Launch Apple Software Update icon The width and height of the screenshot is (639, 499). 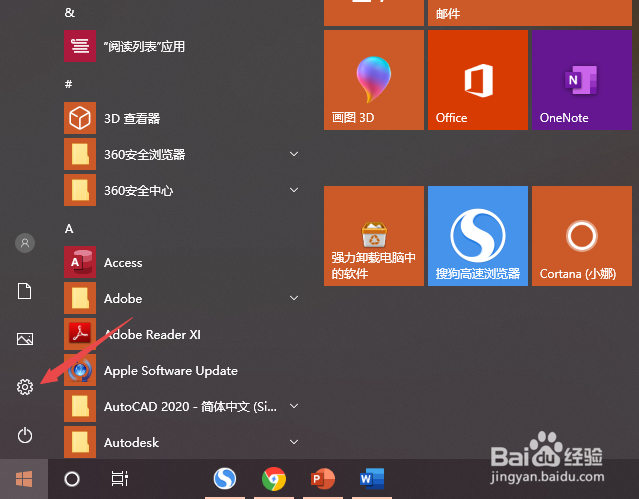[x=80, y=370]
